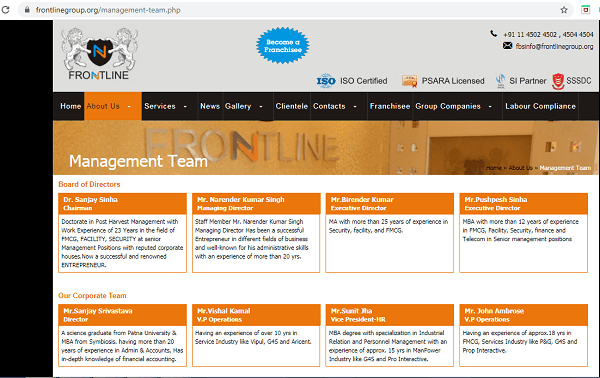Open the Contacts menu

329,106
